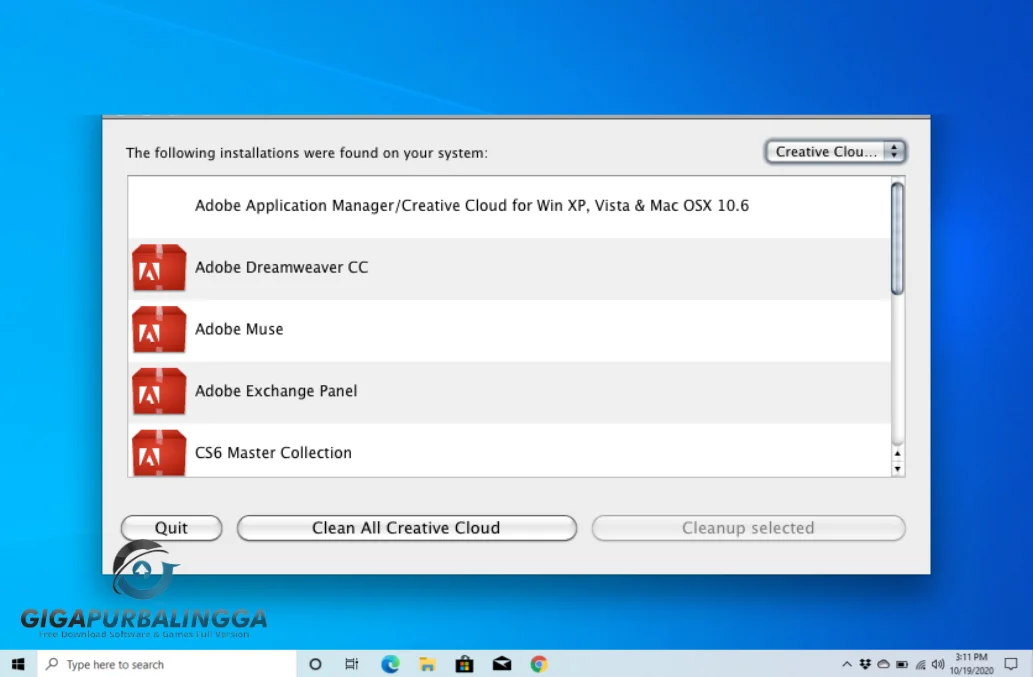Click the taskbar search box

(167, 664)
